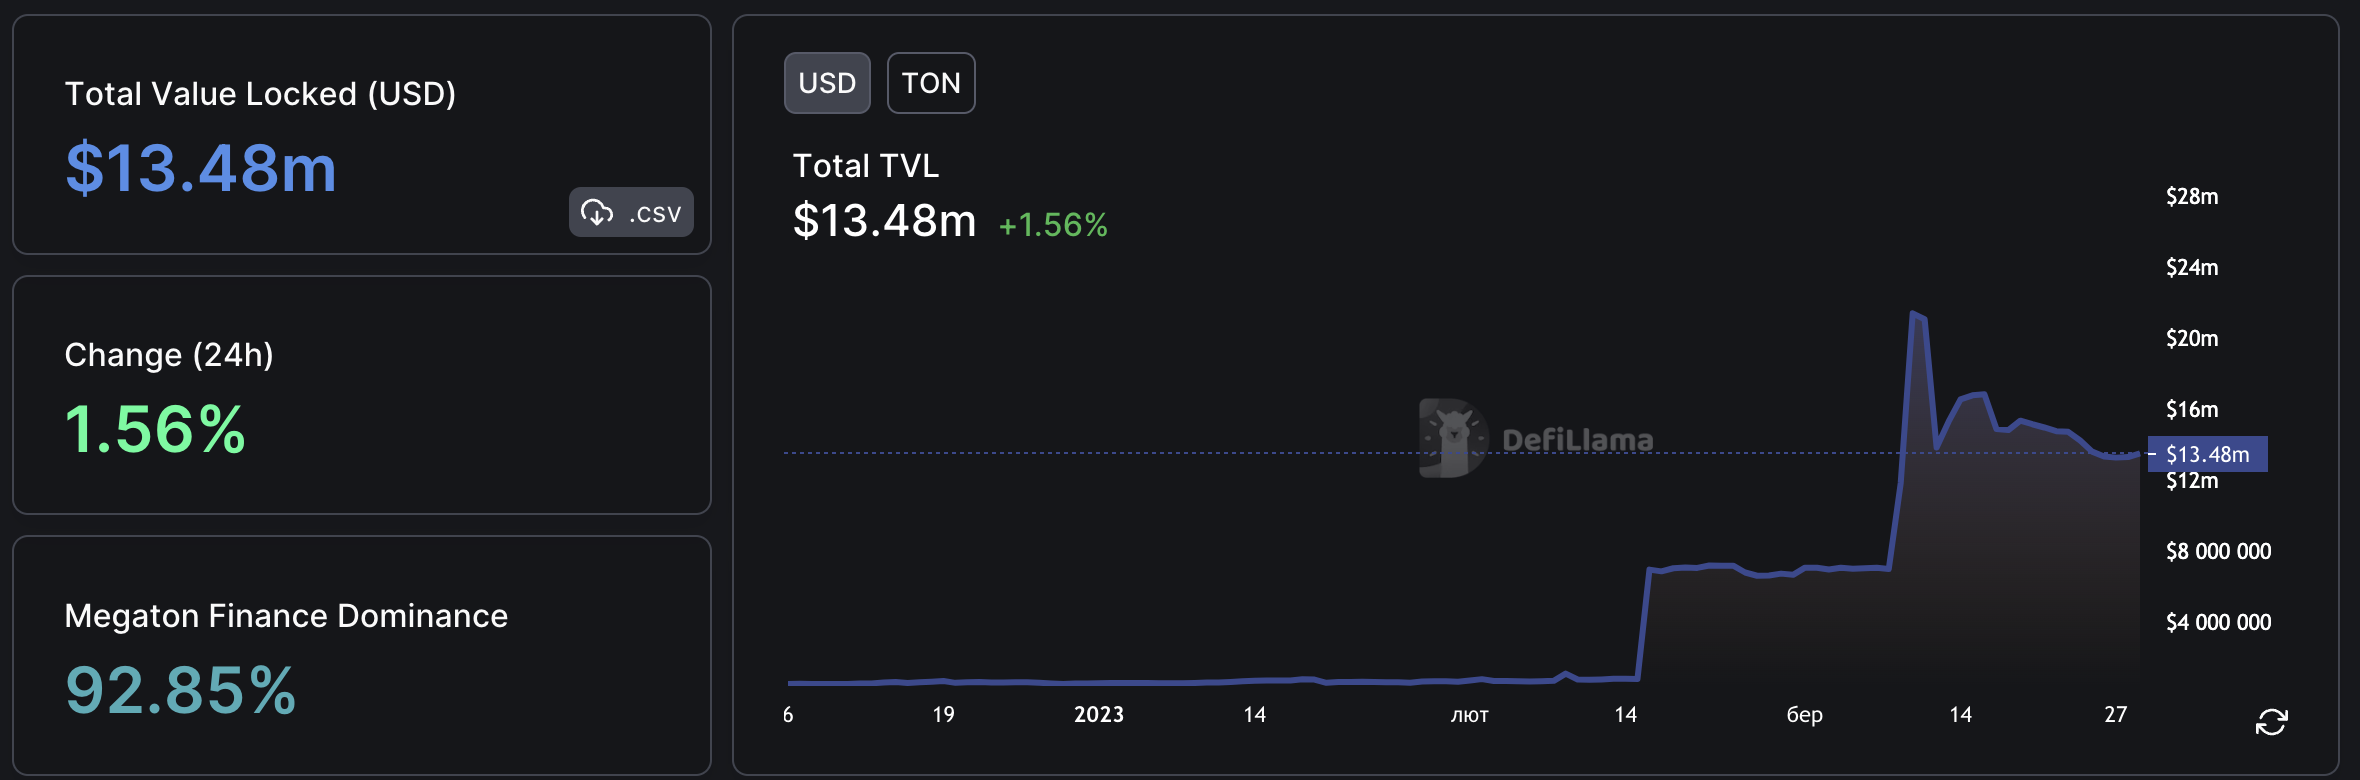Switch chart denomination to TON
The width and height of the screenshot is (2360, 780).
pyautogui.click(x=930, y=83)
